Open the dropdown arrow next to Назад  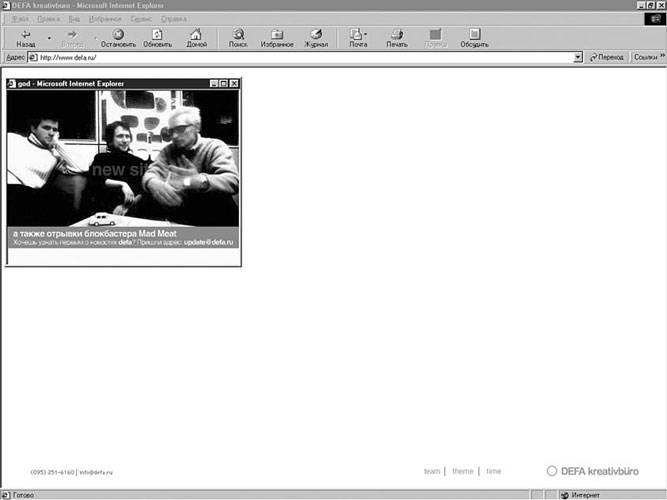(x=49, y=38)
